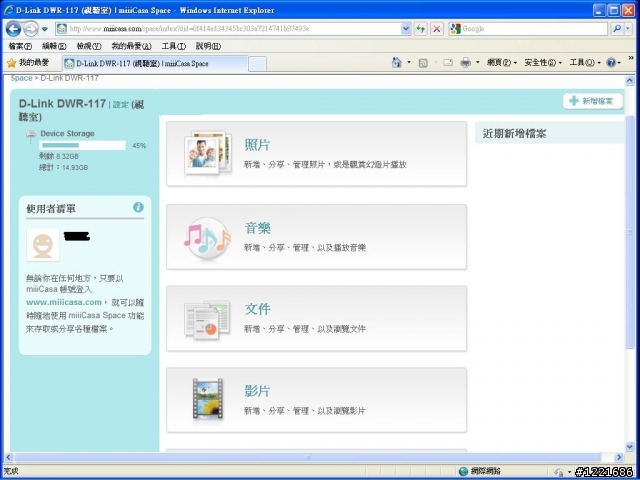Click the Read Mail envelope icon
The image size is (640, 480).
point(448,63)
